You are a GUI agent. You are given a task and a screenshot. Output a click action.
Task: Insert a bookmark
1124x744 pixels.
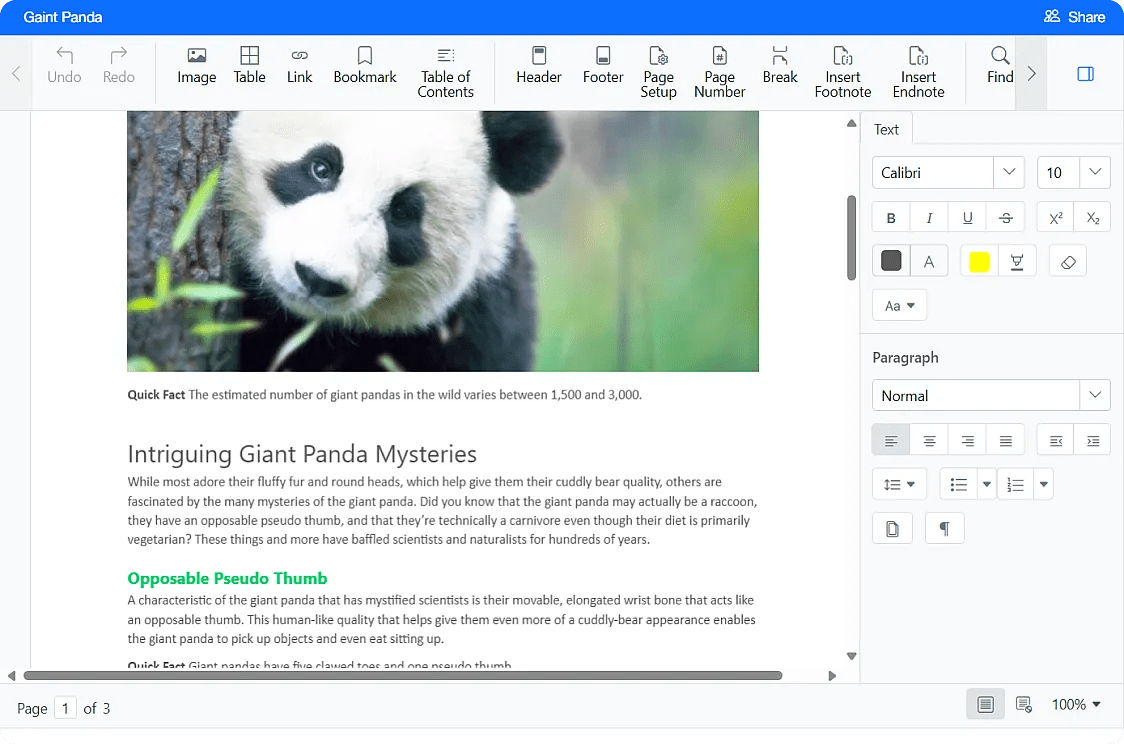(365, 70)
